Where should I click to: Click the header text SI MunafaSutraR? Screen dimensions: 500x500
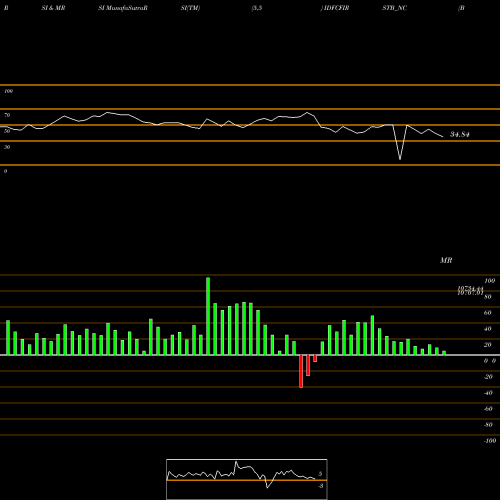pos(123,8)
